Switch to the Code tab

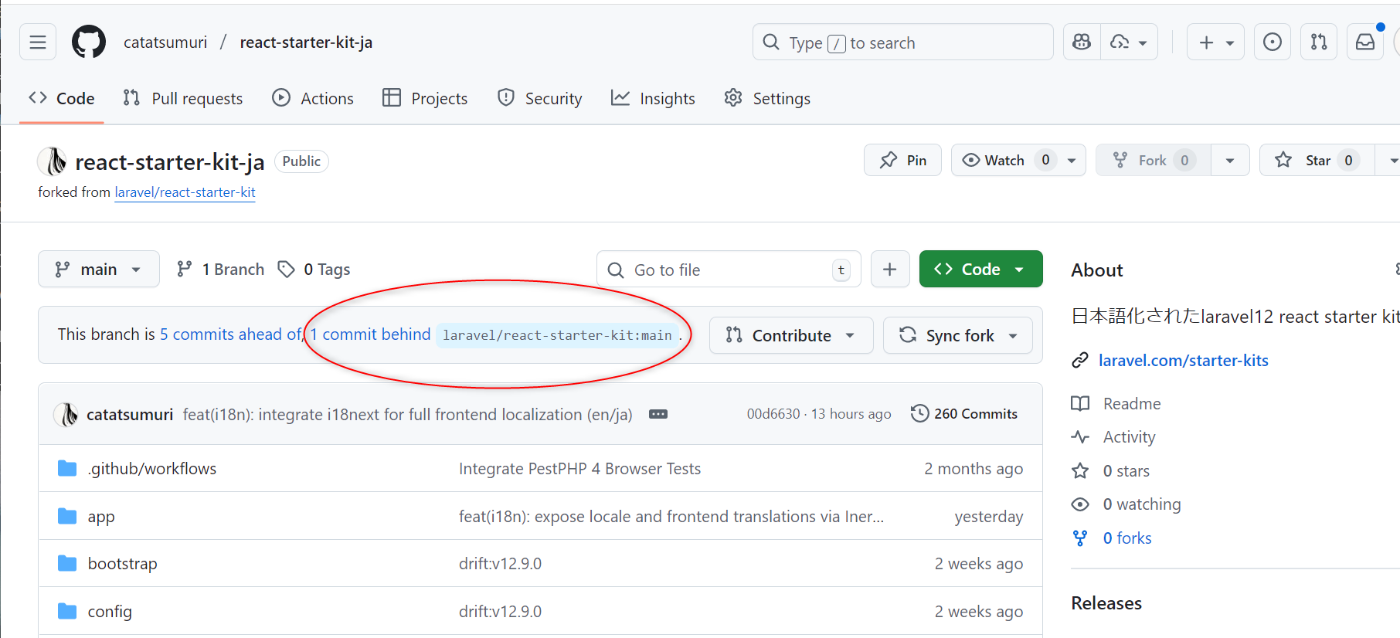[x=62, y=98]
